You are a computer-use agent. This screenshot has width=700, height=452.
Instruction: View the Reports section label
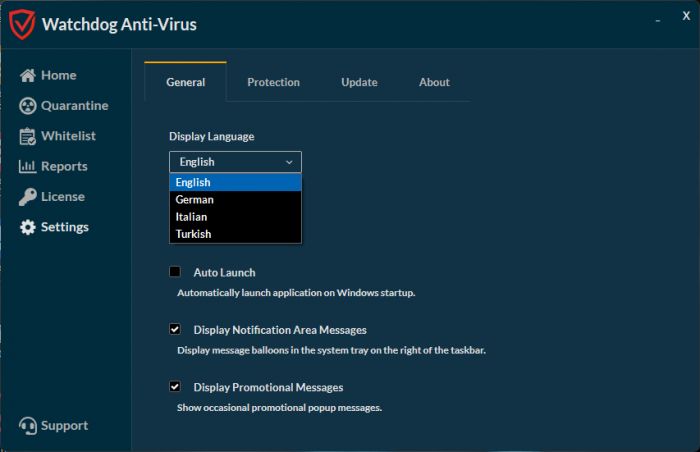pos(64,167)
